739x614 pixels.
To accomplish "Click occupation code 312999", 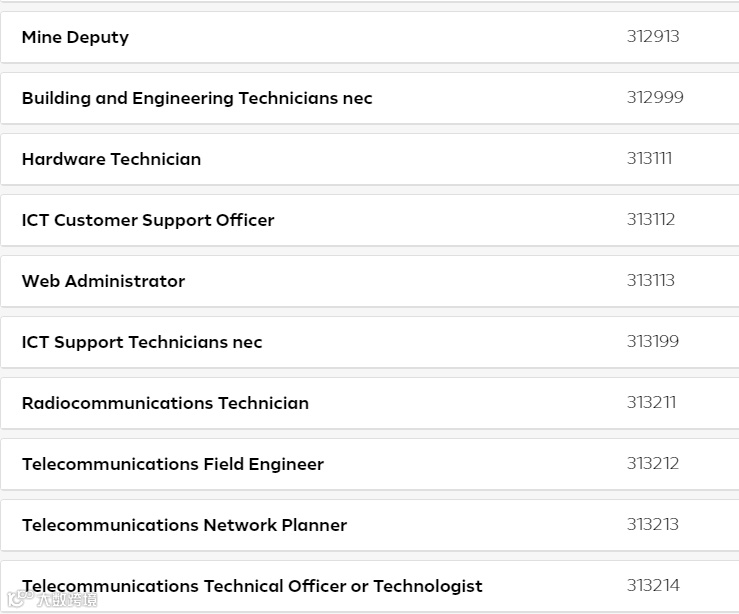I will click(x=655, y=98).
